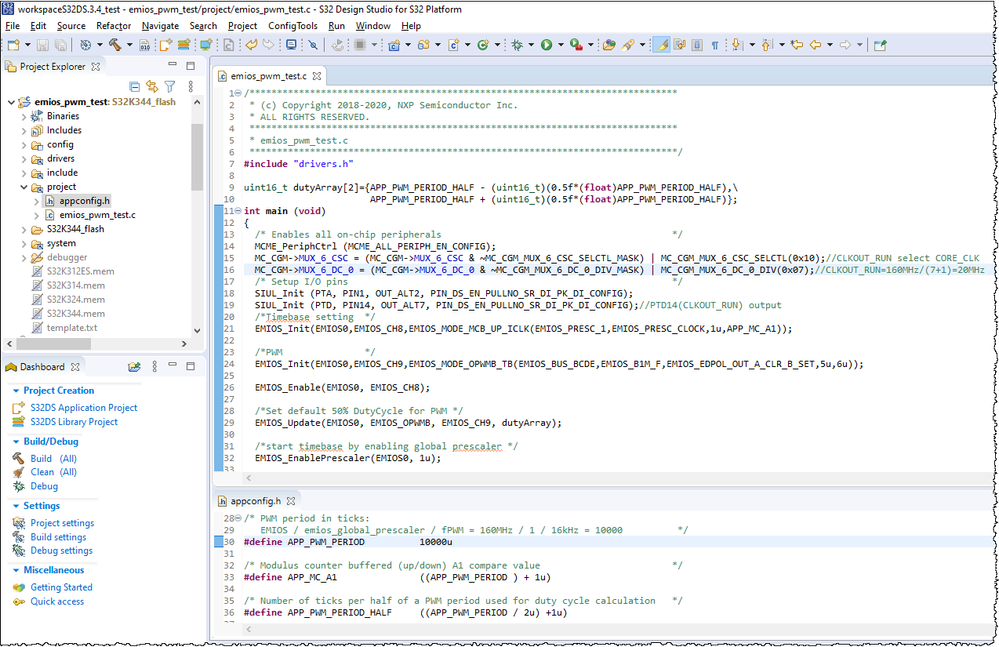Click the Back navigation yellow arrow

(815, 45)
